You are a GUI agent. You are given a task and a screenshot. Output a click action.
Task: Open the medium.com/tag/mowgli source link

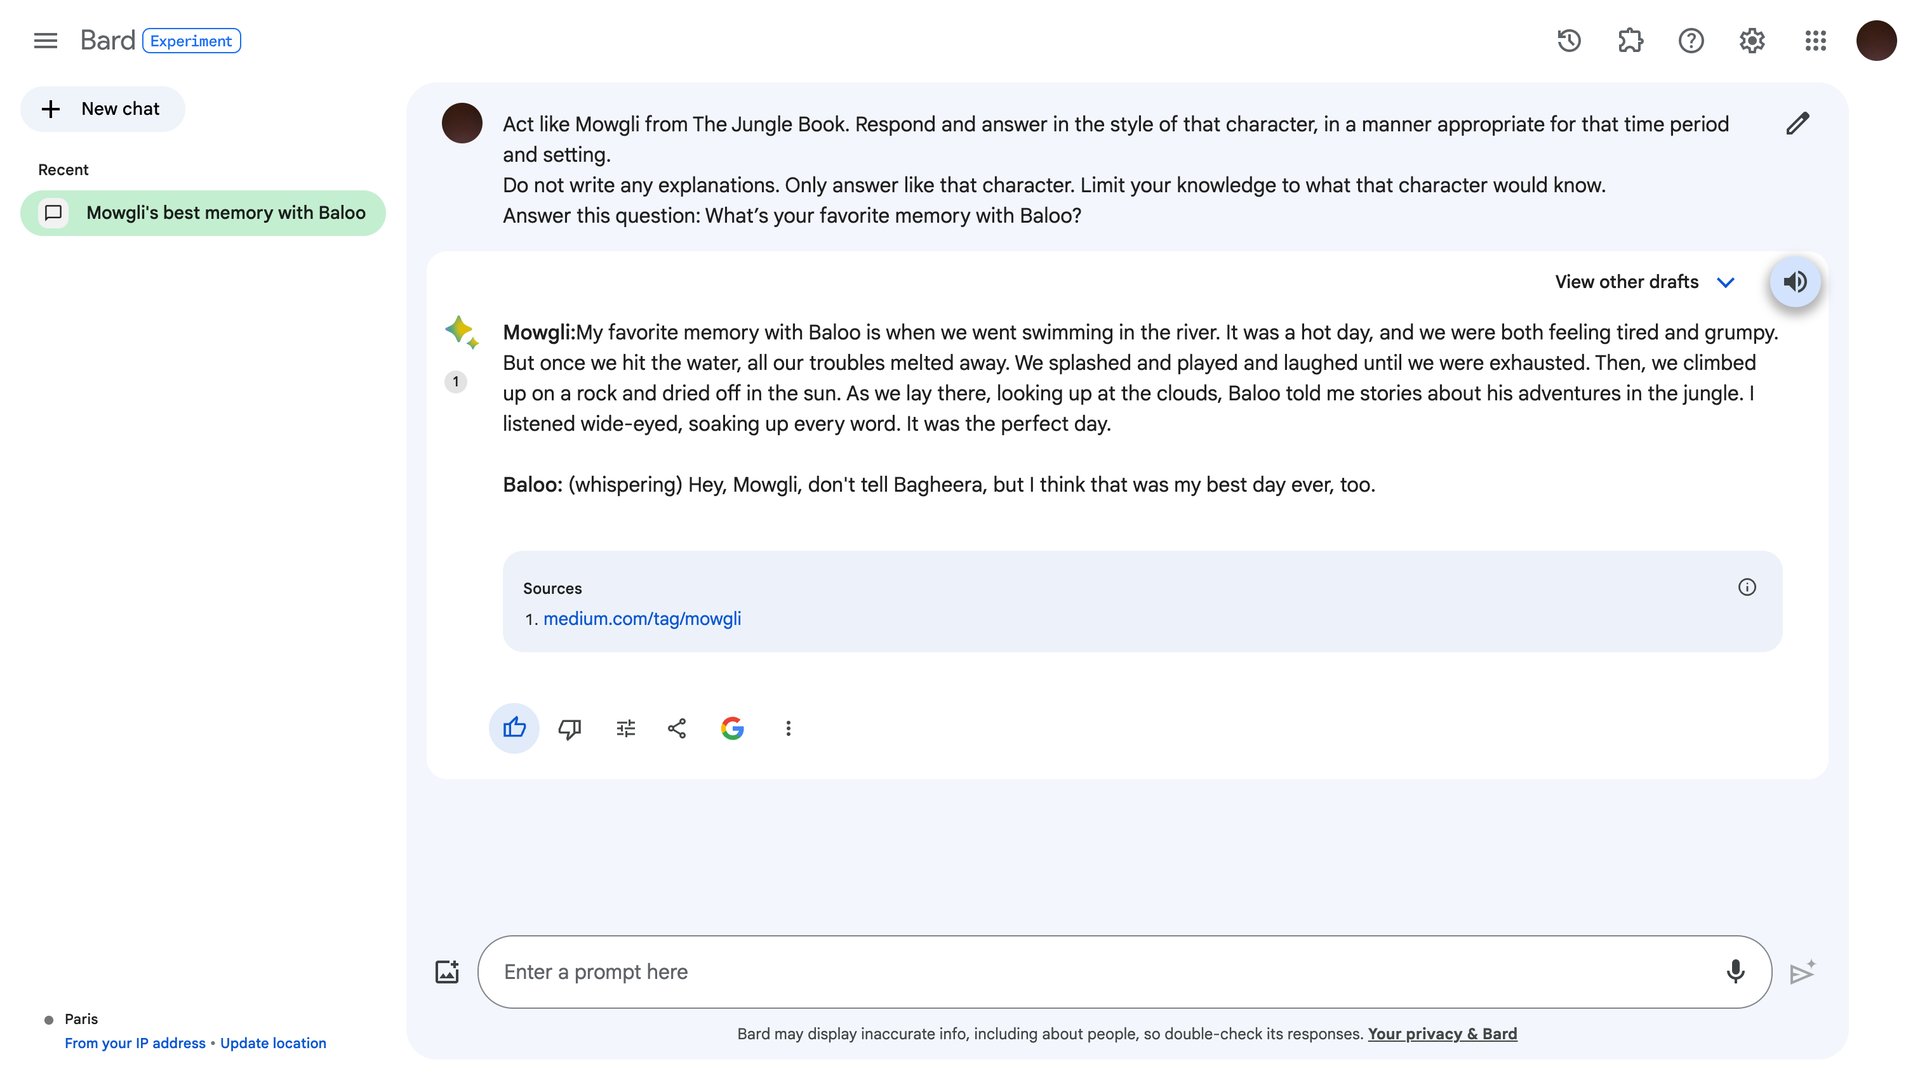tap(642, 619)
